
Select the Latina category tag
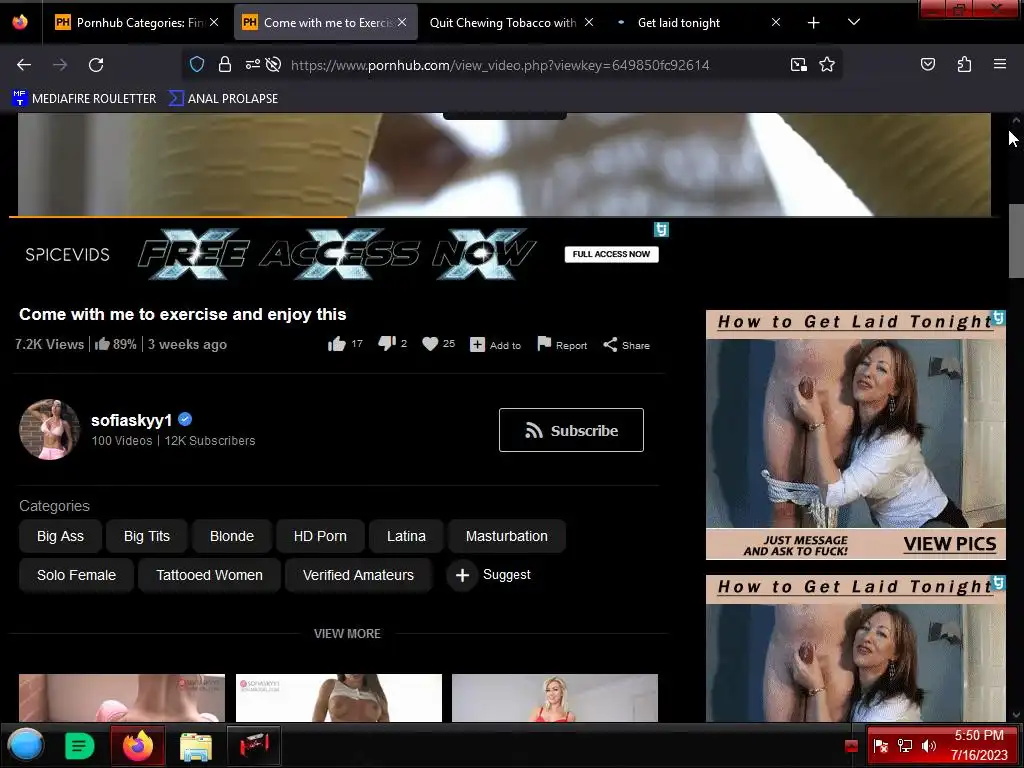coord(406,536)
